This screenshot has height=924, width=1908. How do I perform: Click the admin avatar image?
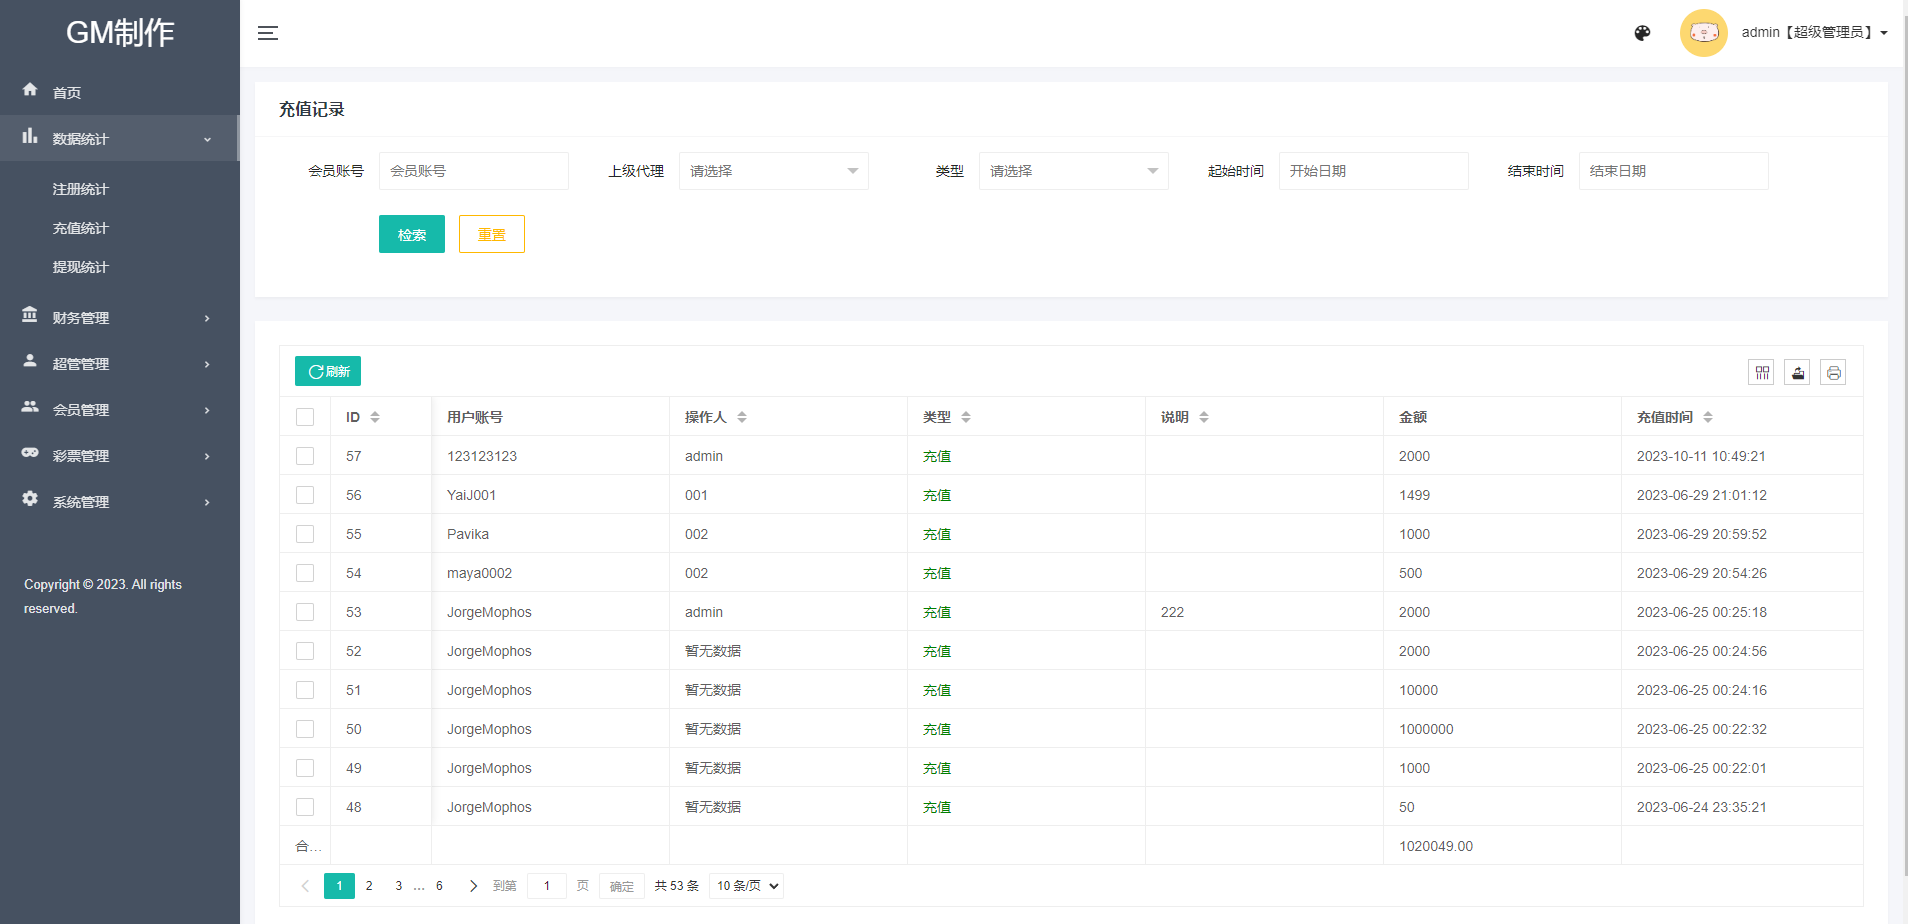point(1703,33)
